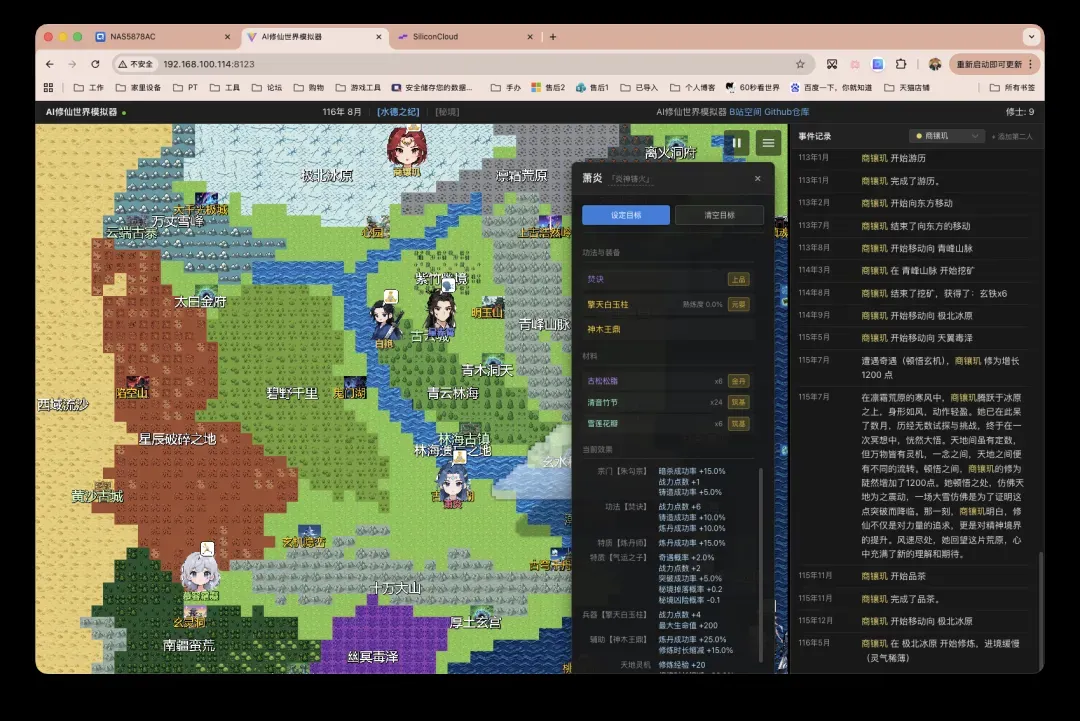
Task: Open the browser extensions puzzle icon
Action: pos(901,64)
